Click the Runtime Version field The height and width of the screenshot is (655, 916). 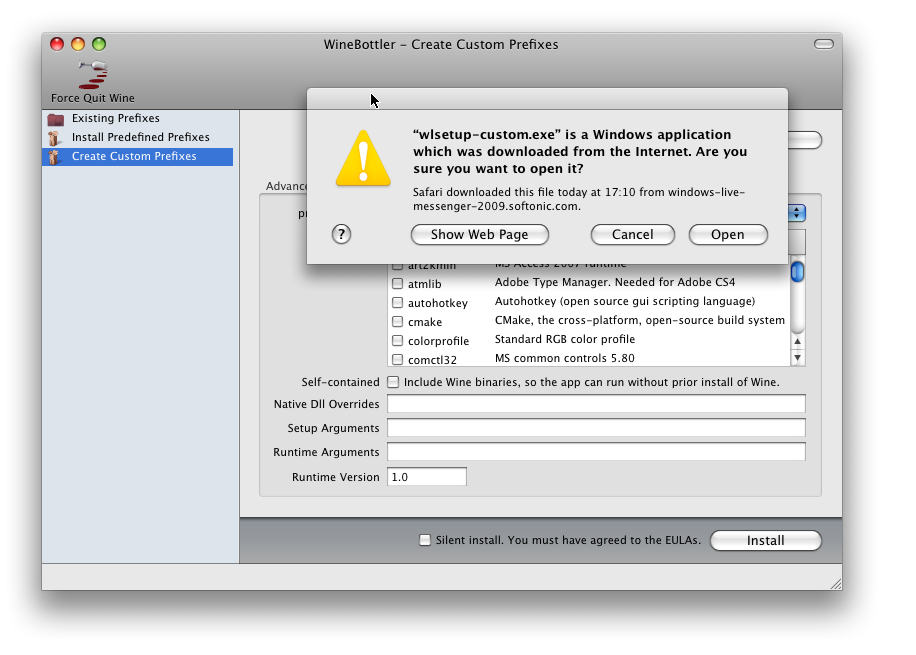point(427,477)
